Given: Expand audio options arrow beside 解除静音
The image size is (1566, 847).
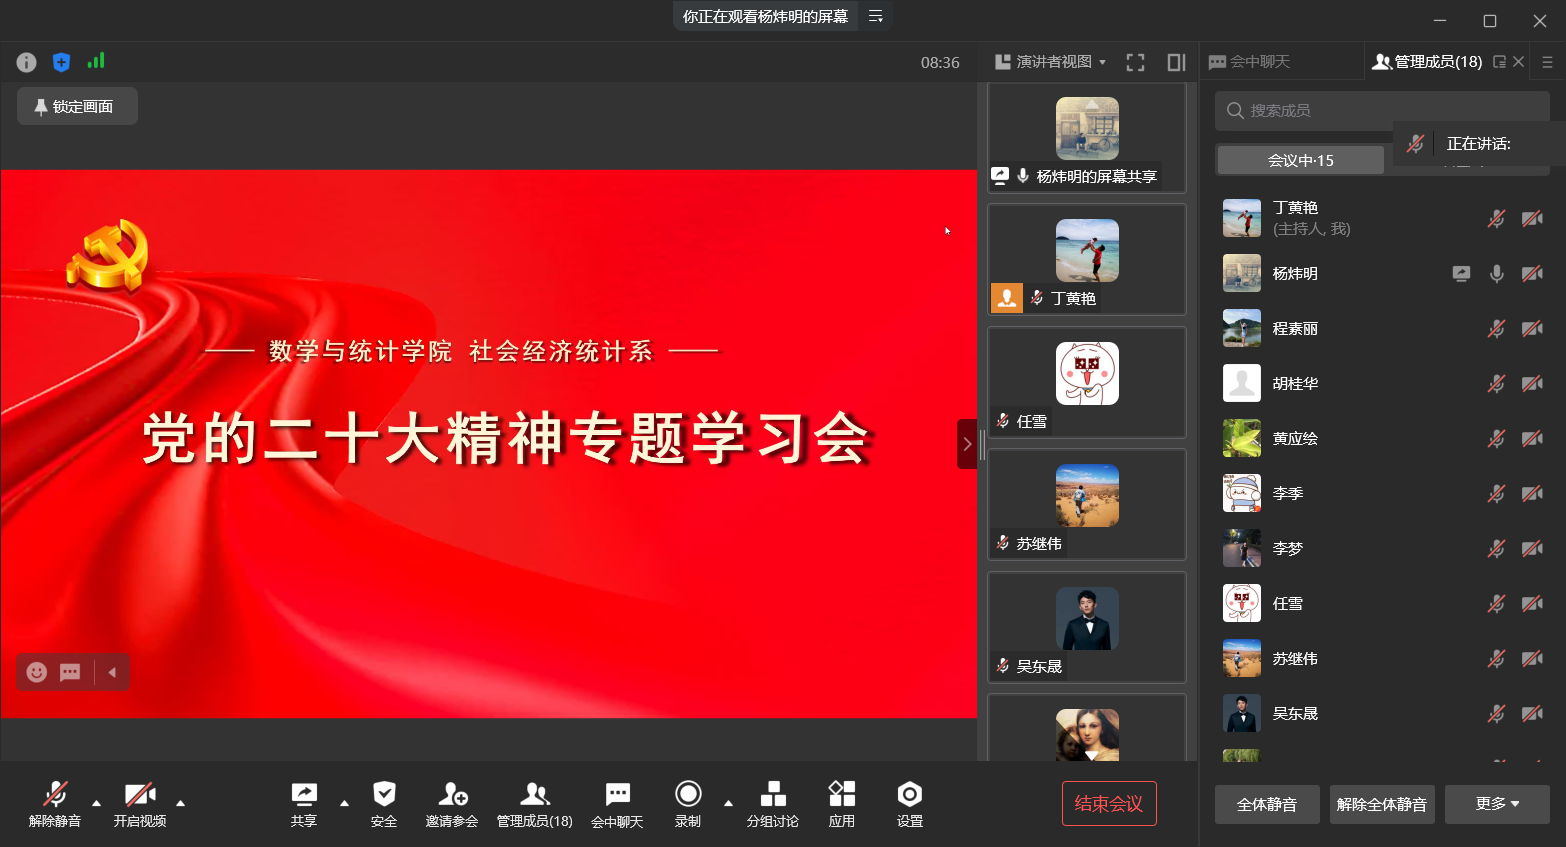Looking at the screenshot, I should (x=97, y=803).
